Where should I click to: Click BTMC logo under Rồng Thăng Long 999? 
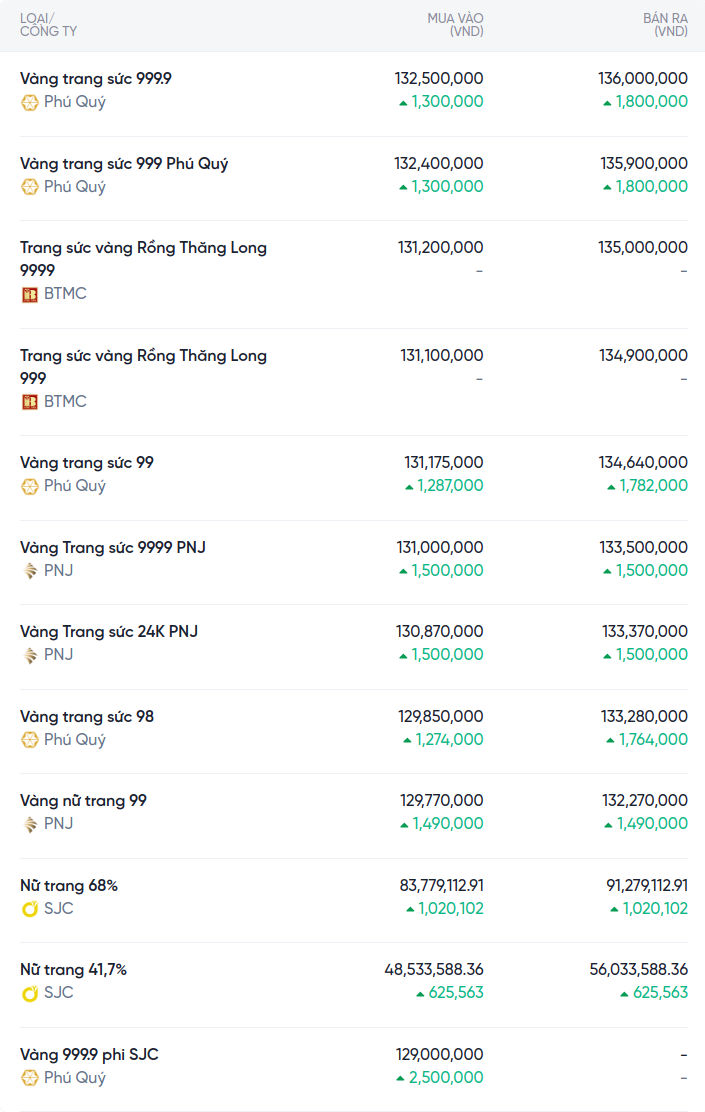pos(30,402)
